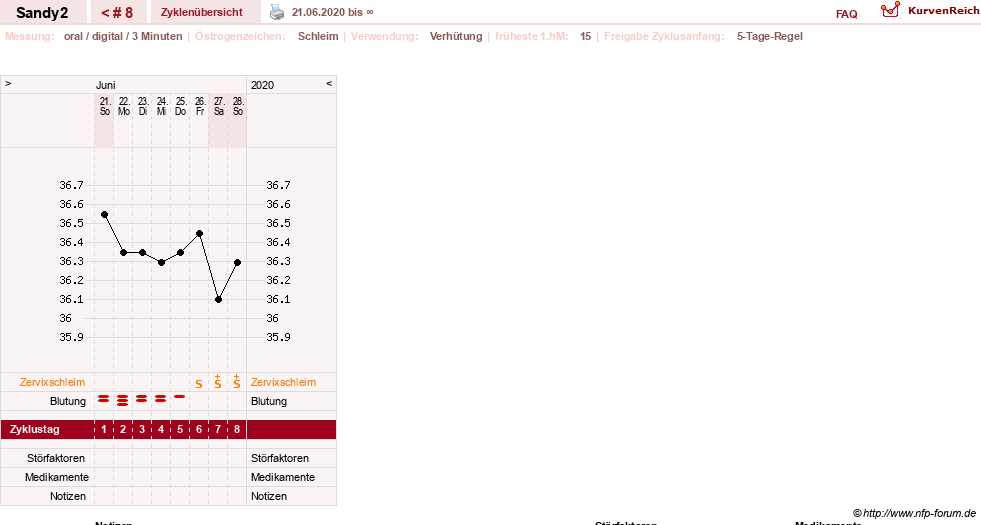Click the Verhütung setting value
The image size is (981, 525).
[x=456, y=36]
